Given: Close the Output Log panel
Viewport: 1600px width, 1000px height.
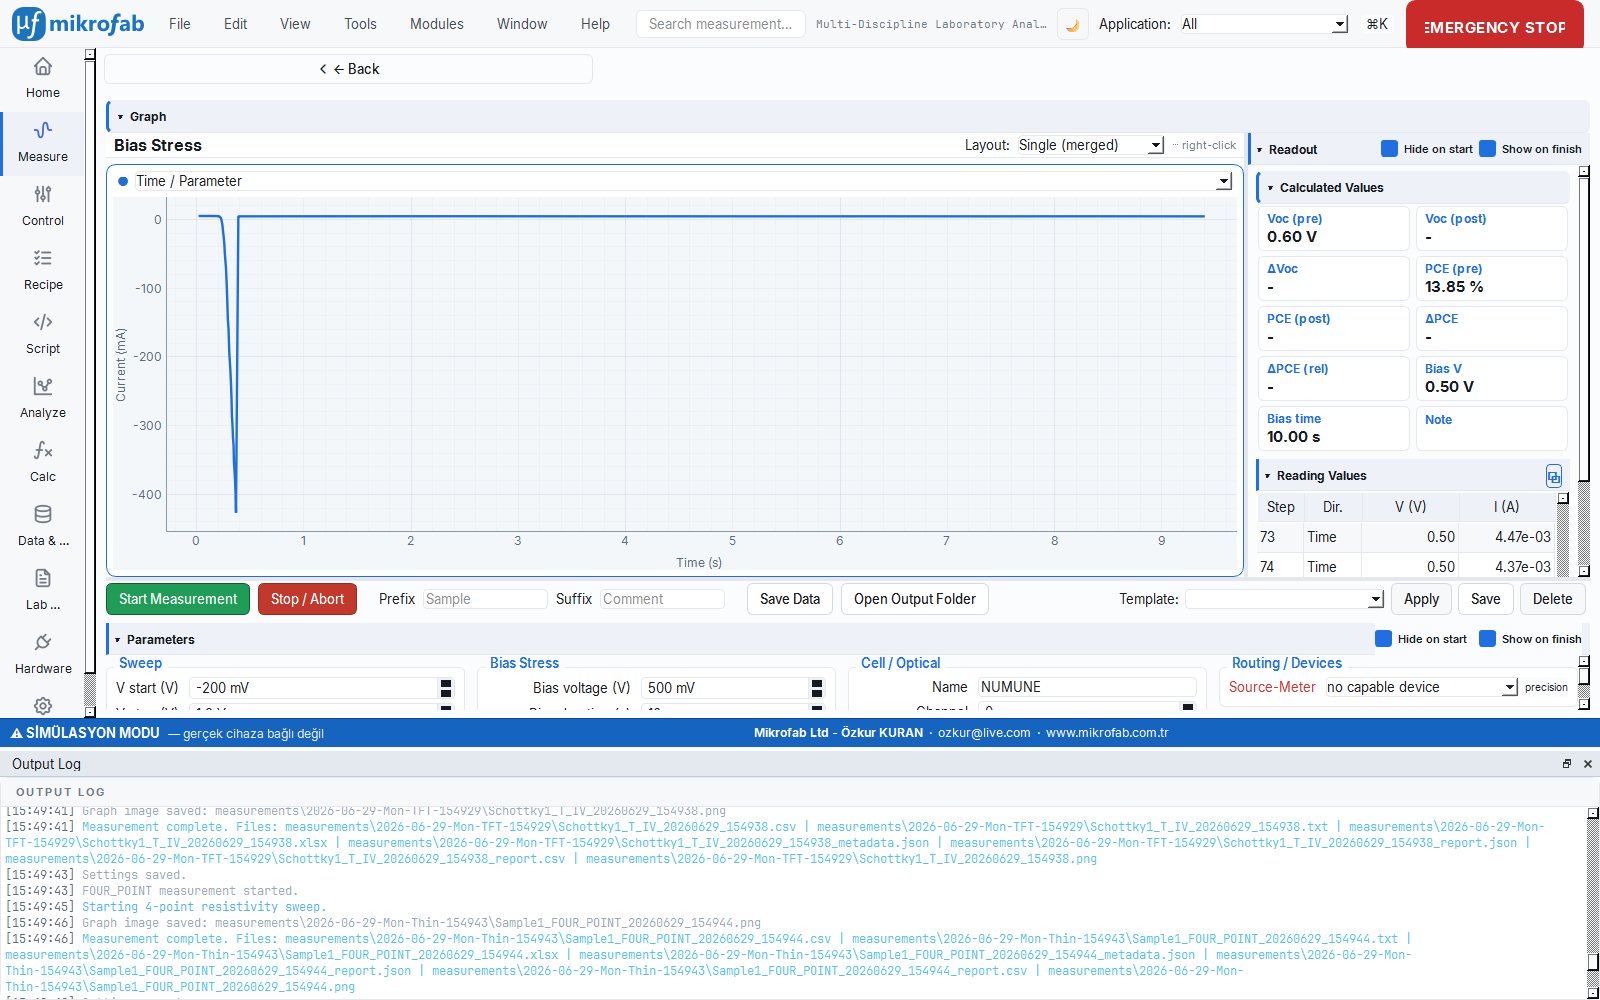Looking at the screenshot, I should (x=1587, y=764).
